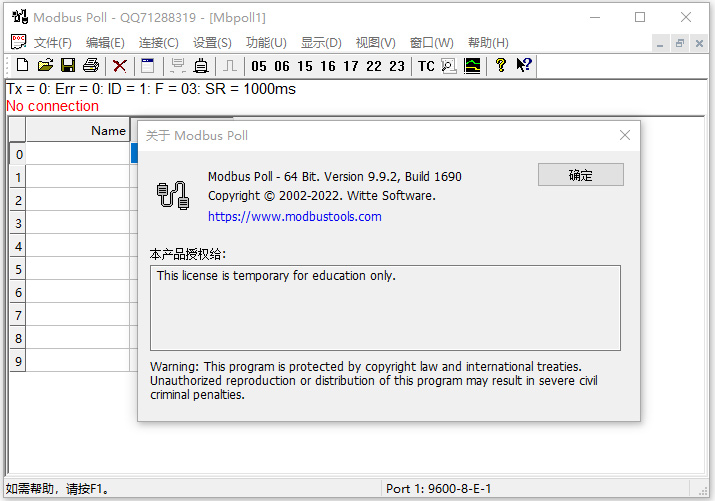Open the 设置(S) menu
The height and width of the screenshot is (501, 715).
pos(212,42)
